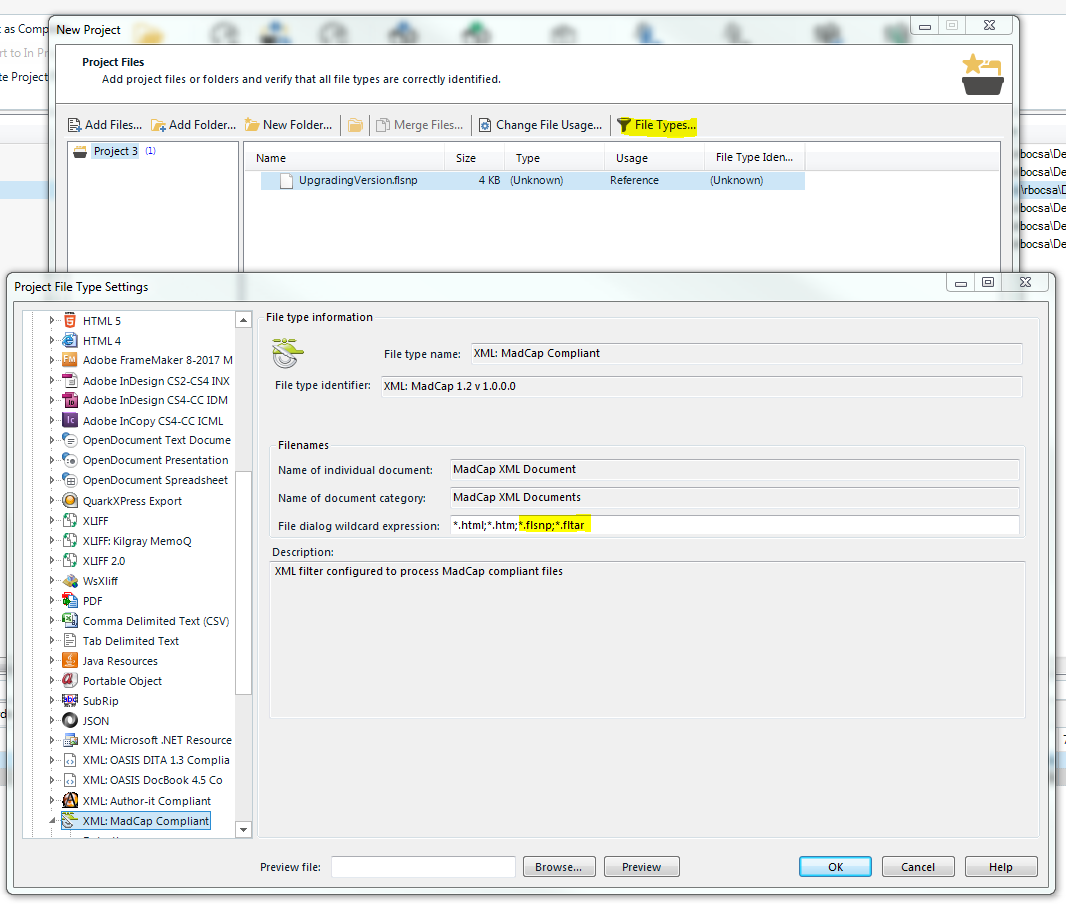Click the OpenDocument Text Document icon

(70, 440)
